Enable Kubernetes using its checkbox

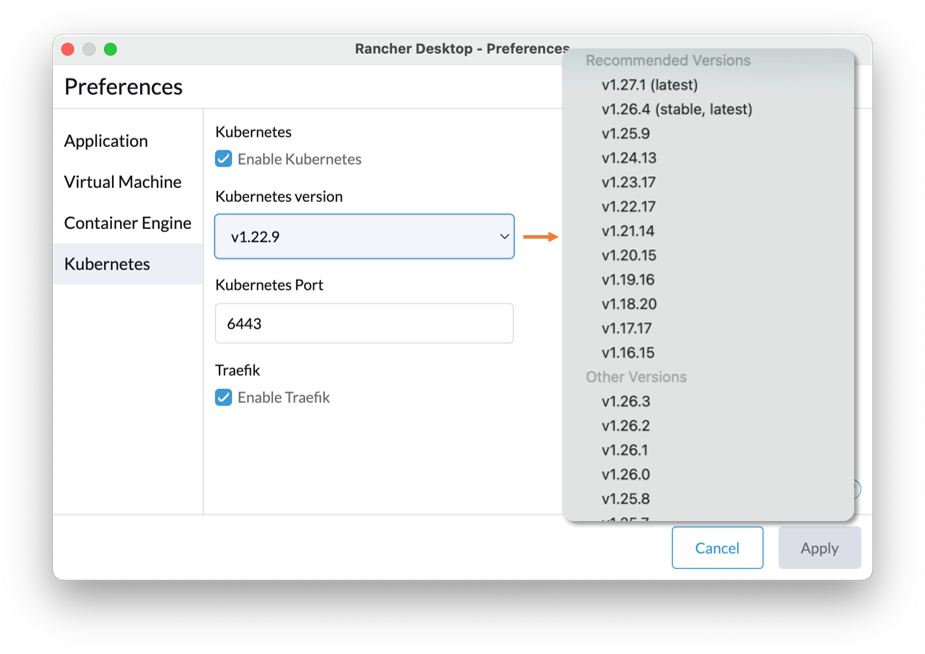(222, 158)
